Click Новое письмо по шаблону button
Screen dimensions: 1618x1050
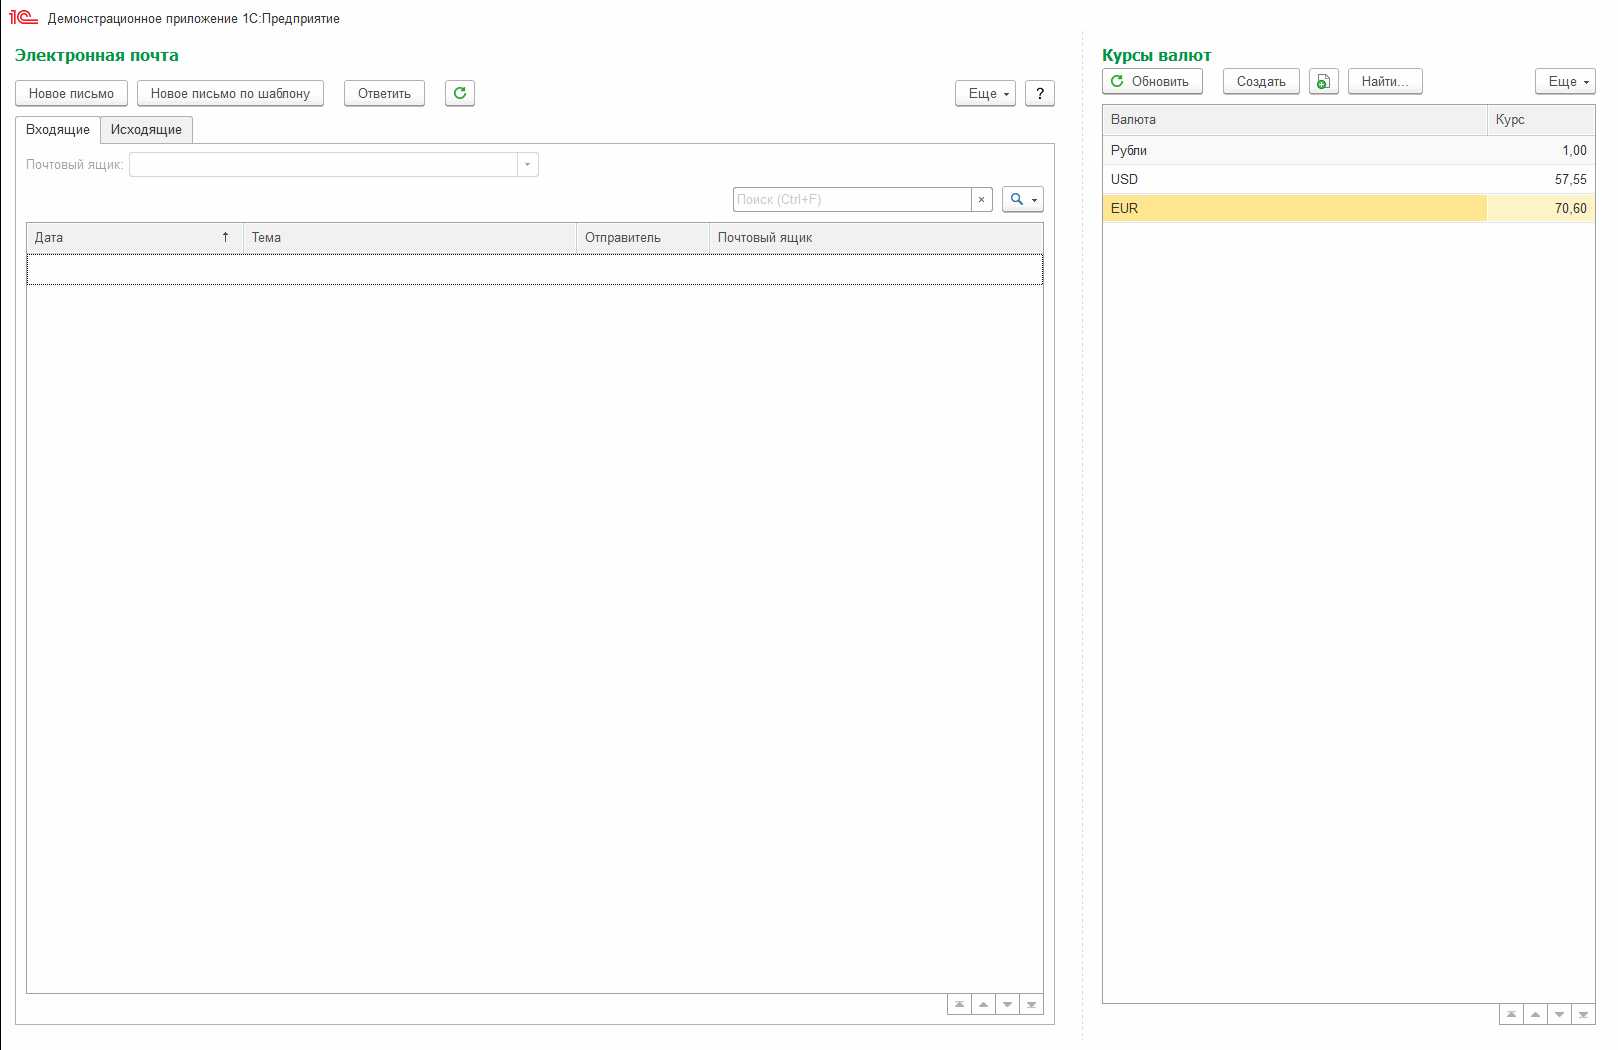click(x=230, y=93)
